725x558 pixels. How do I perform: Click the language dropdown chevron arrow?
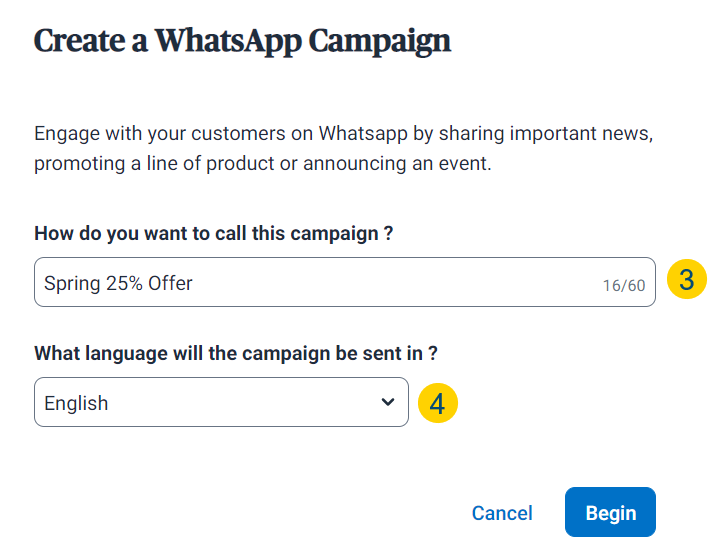[388, 402]
